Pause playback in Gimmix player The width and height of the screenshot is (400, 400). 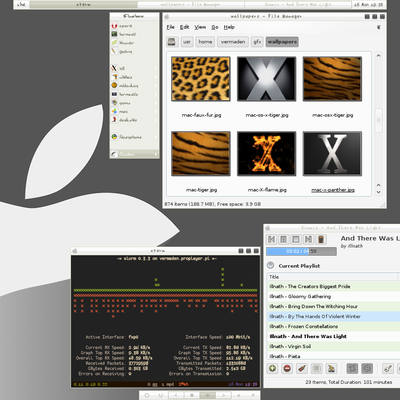click(284, 239)
